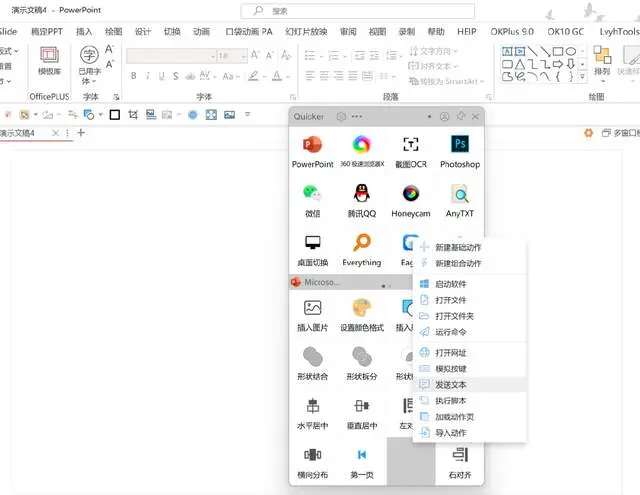The image size is (640, 495).
Task: Choose 打开文件夹 in context menu
Action: pos(469,316)
